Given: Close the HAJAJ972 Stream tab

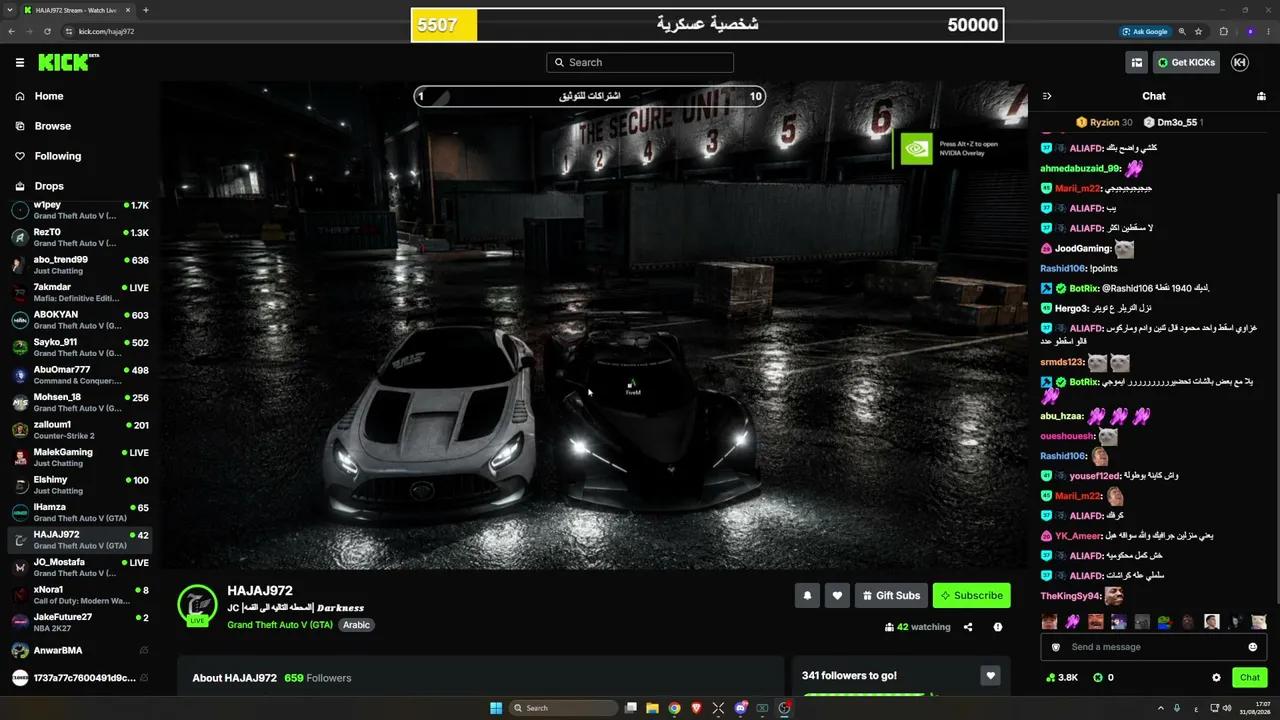Looking at the screenshot, I should pyautogui.click(x=128, y=10).
